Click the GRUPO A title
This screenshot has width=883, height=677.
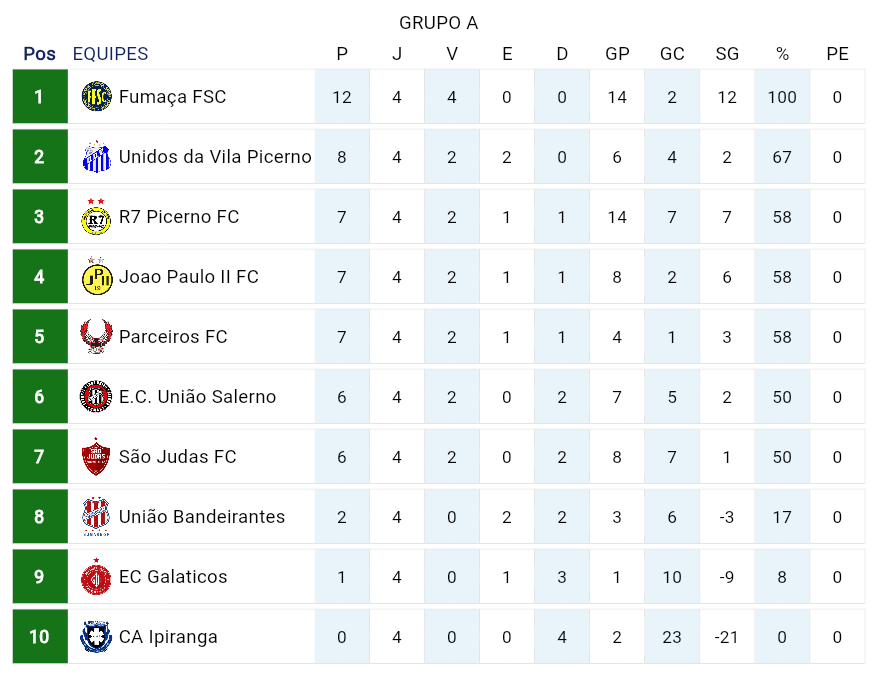[x=438, y=23]
